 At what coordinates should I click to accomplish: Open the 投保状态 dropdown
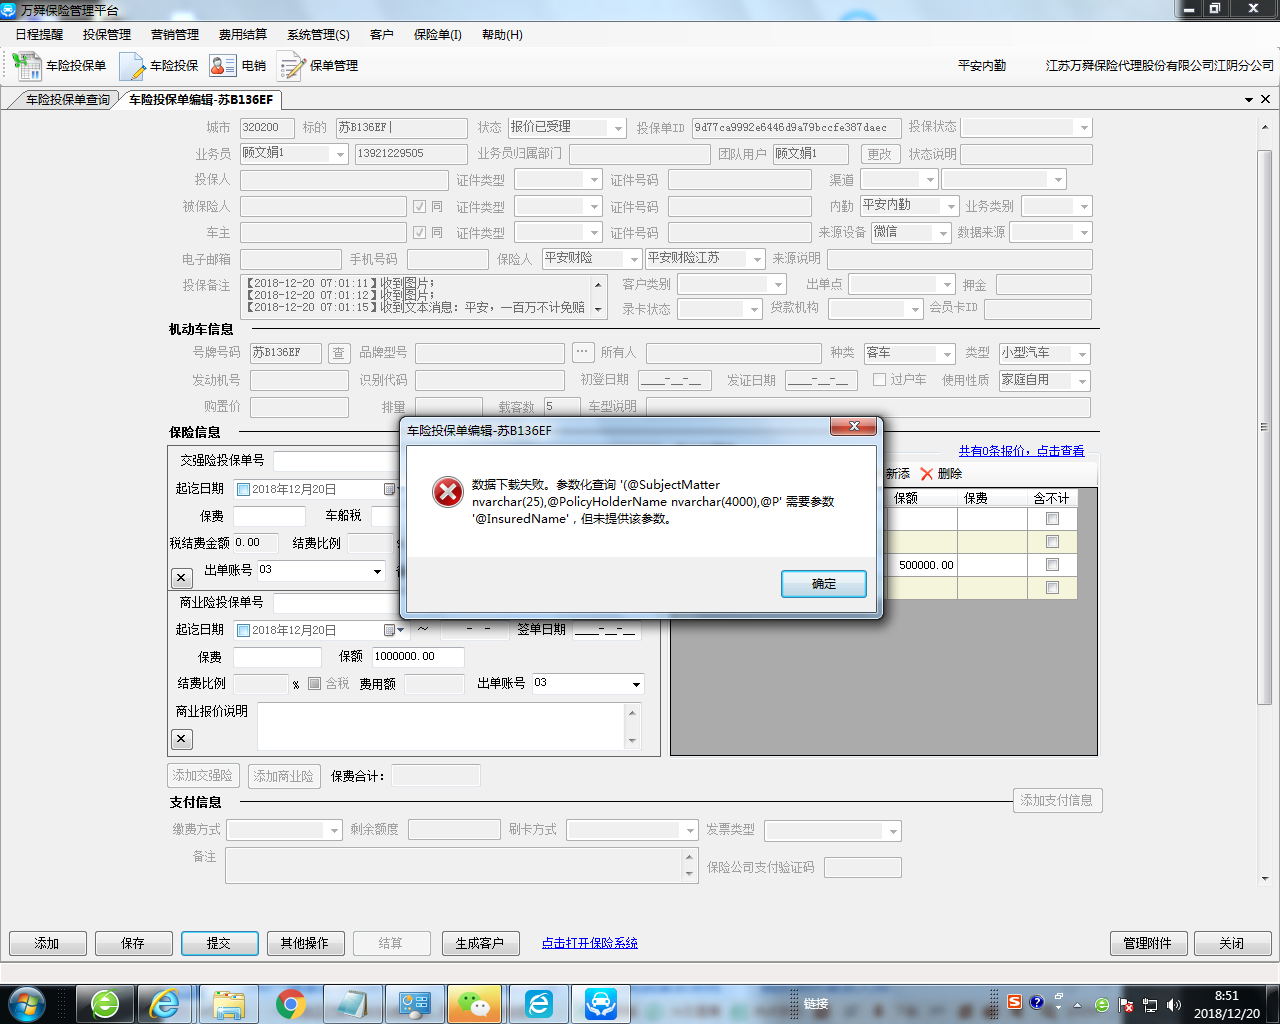pos(1084,128)
